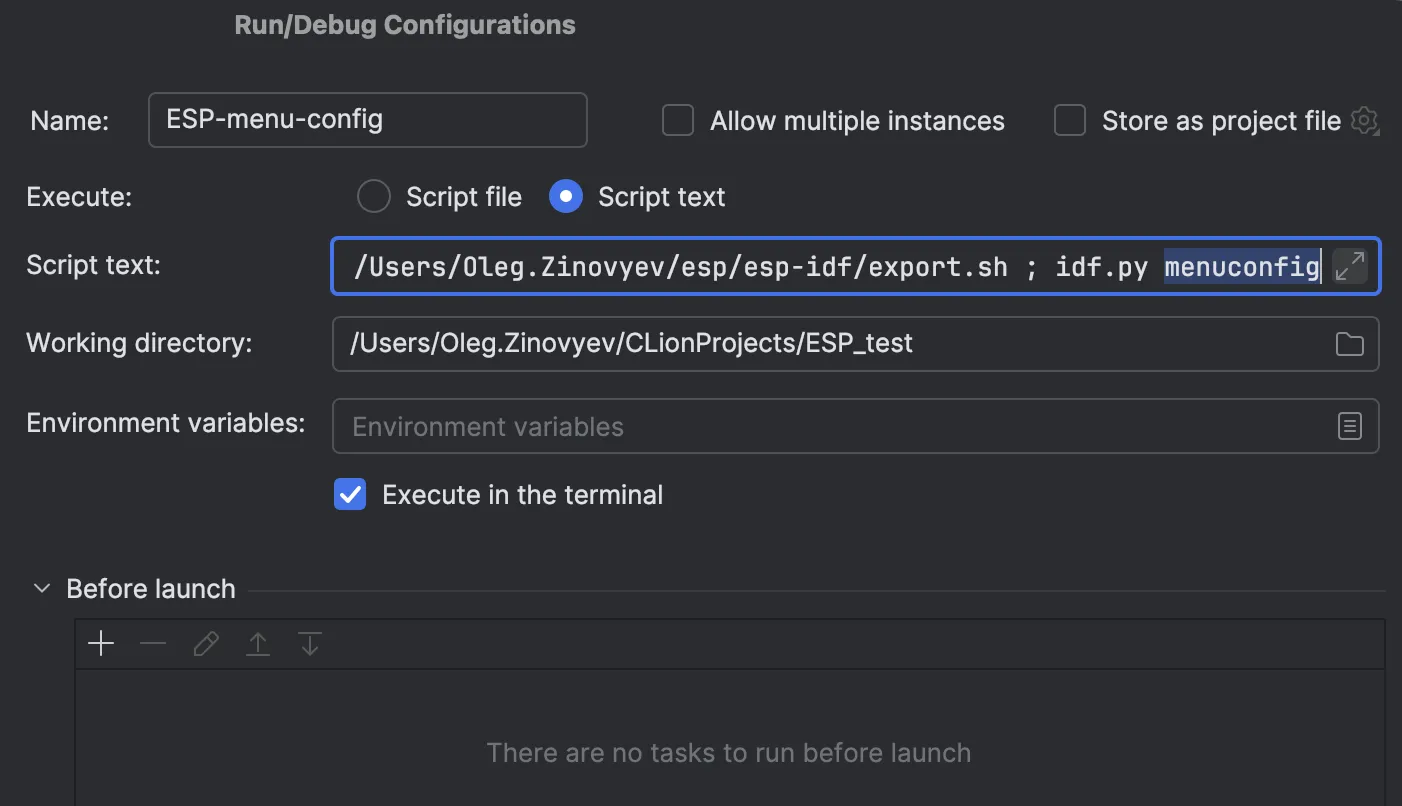The width and height of the screenshot is (1402, 806).
Task: Click the remove task minus icon
Action: coord(153,644)
